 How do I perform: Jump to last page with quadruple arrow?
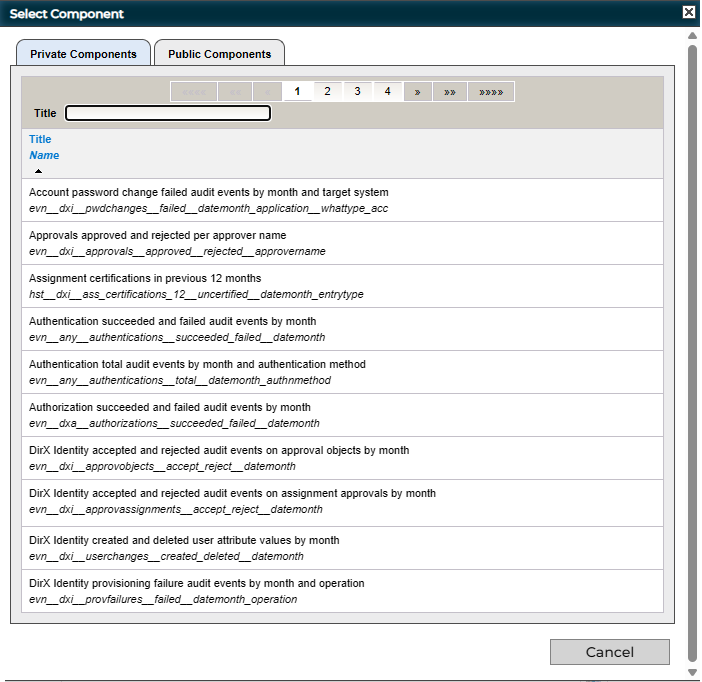(490, 92)
